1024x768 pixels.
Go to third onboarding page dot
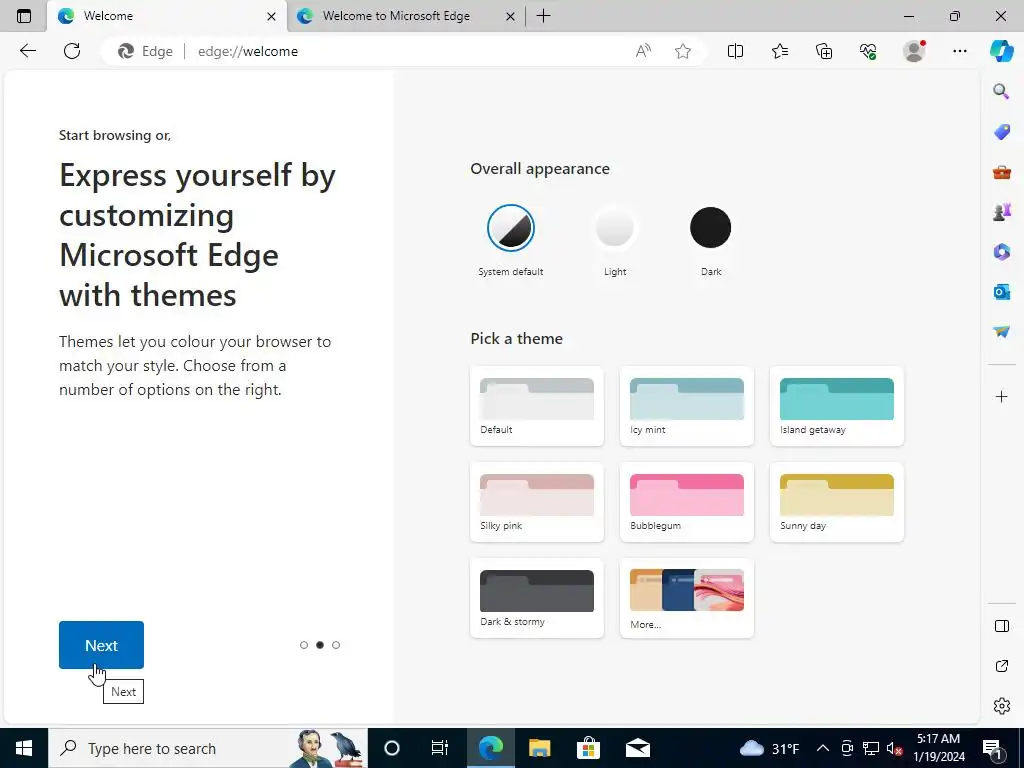click(336, 645)
